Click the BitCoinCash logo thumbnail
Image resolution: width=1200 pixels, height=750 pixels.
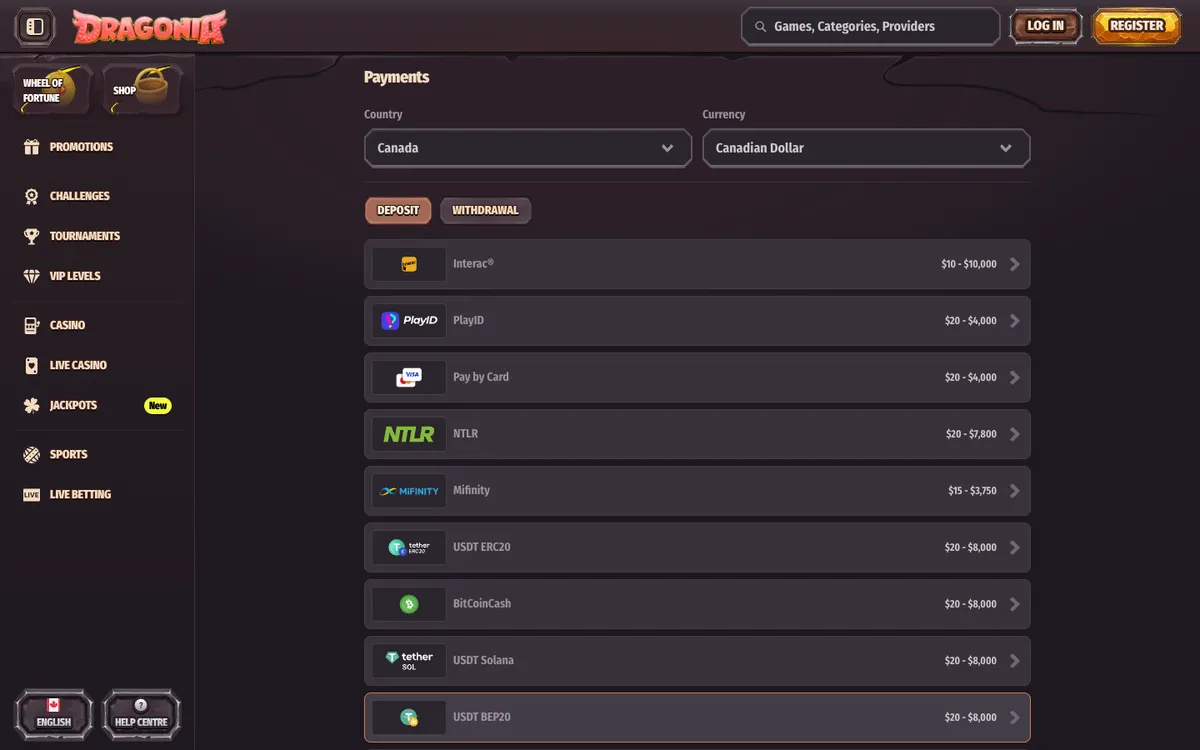tap(409, 604)
